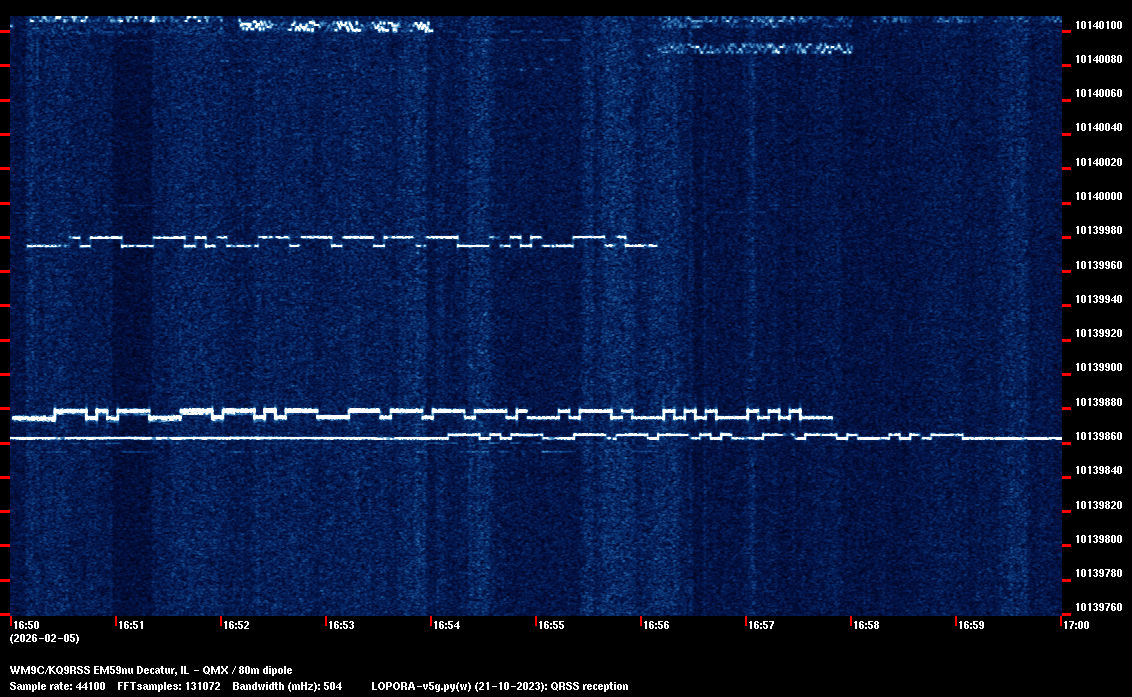Image resolution: width=1132 pixels, height=697 pixels.
Task: Click the 16:57 time axis label
Action: [x=761, y=625]
